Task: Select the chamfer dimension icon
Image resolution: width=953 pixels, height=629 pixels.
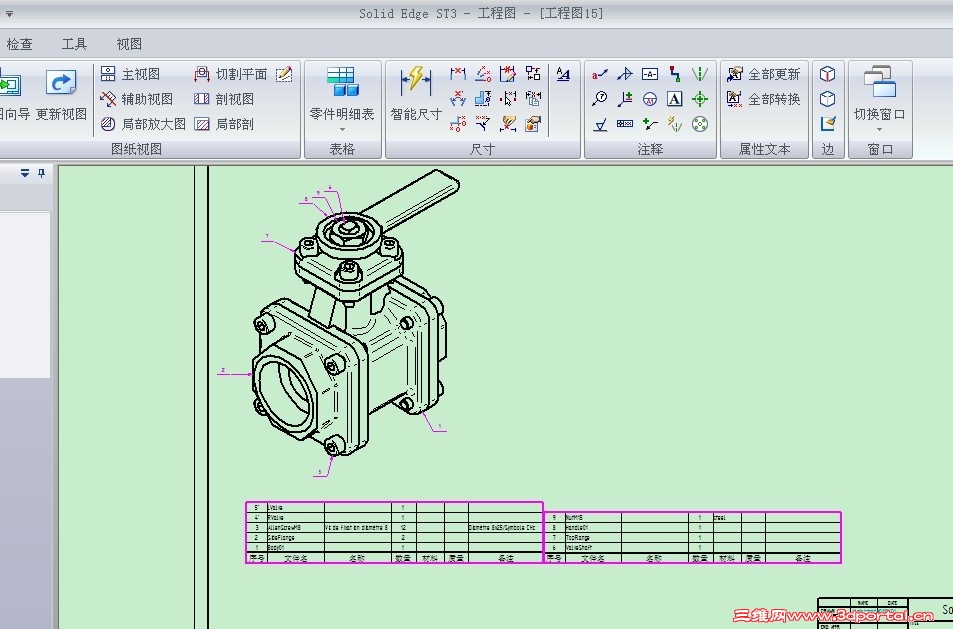Action: point(483,124)
